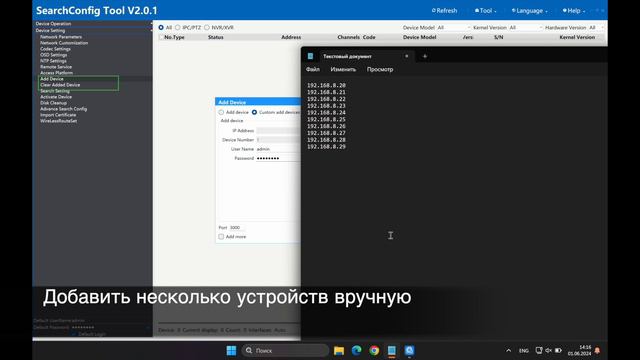Image resolution: width=640 pixels, height=360 pixels.
Task: Tick the select-all checkbox beside No.Type
Action: tap(161, 37)
